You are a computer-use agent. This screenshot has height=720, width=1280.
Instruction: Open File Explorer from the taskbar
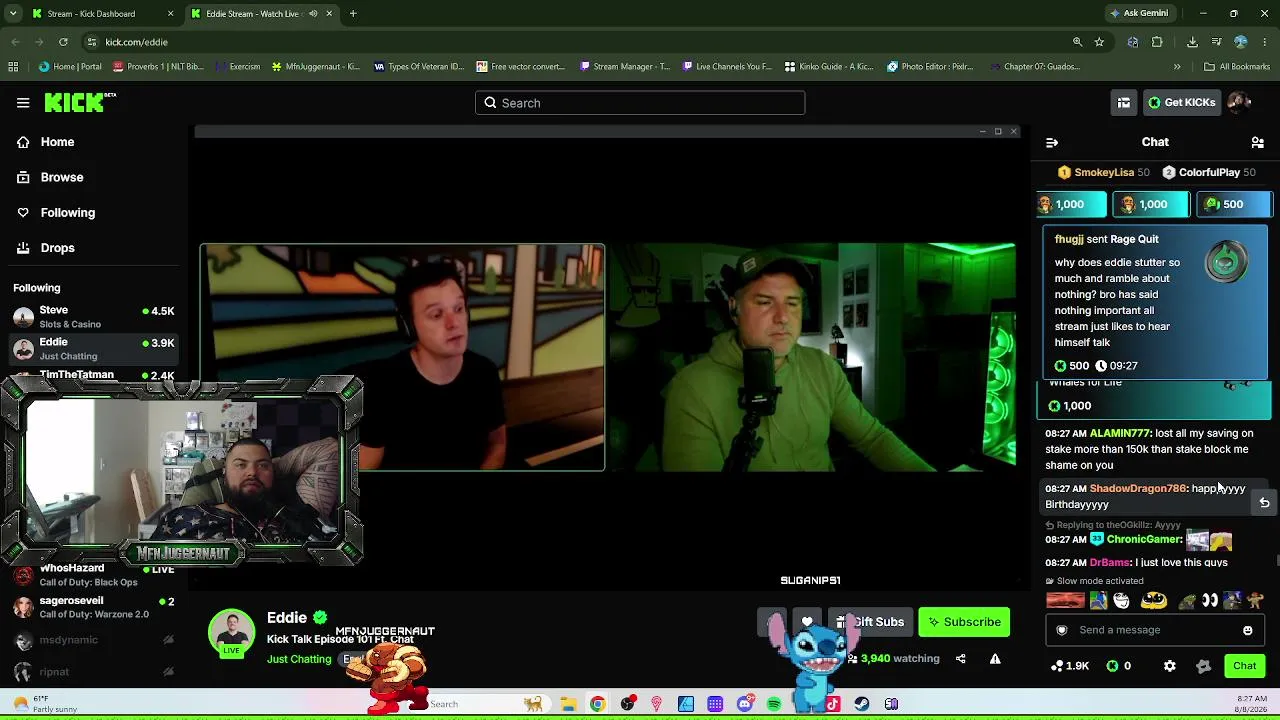click(x=568, y=704)
